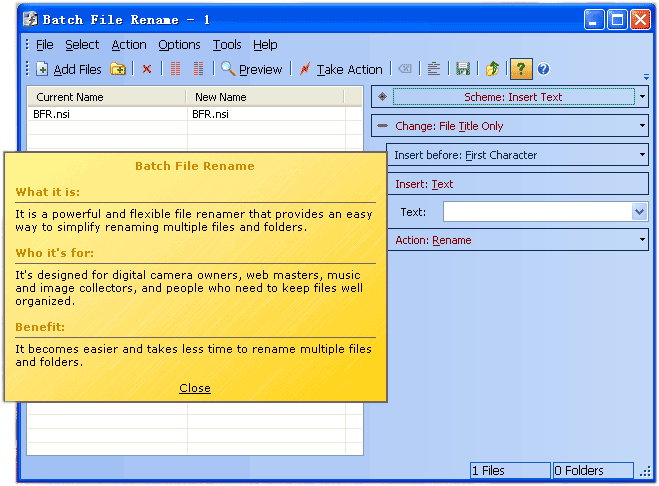
Task: Open the Tools menu
Action: pos(227,45)
